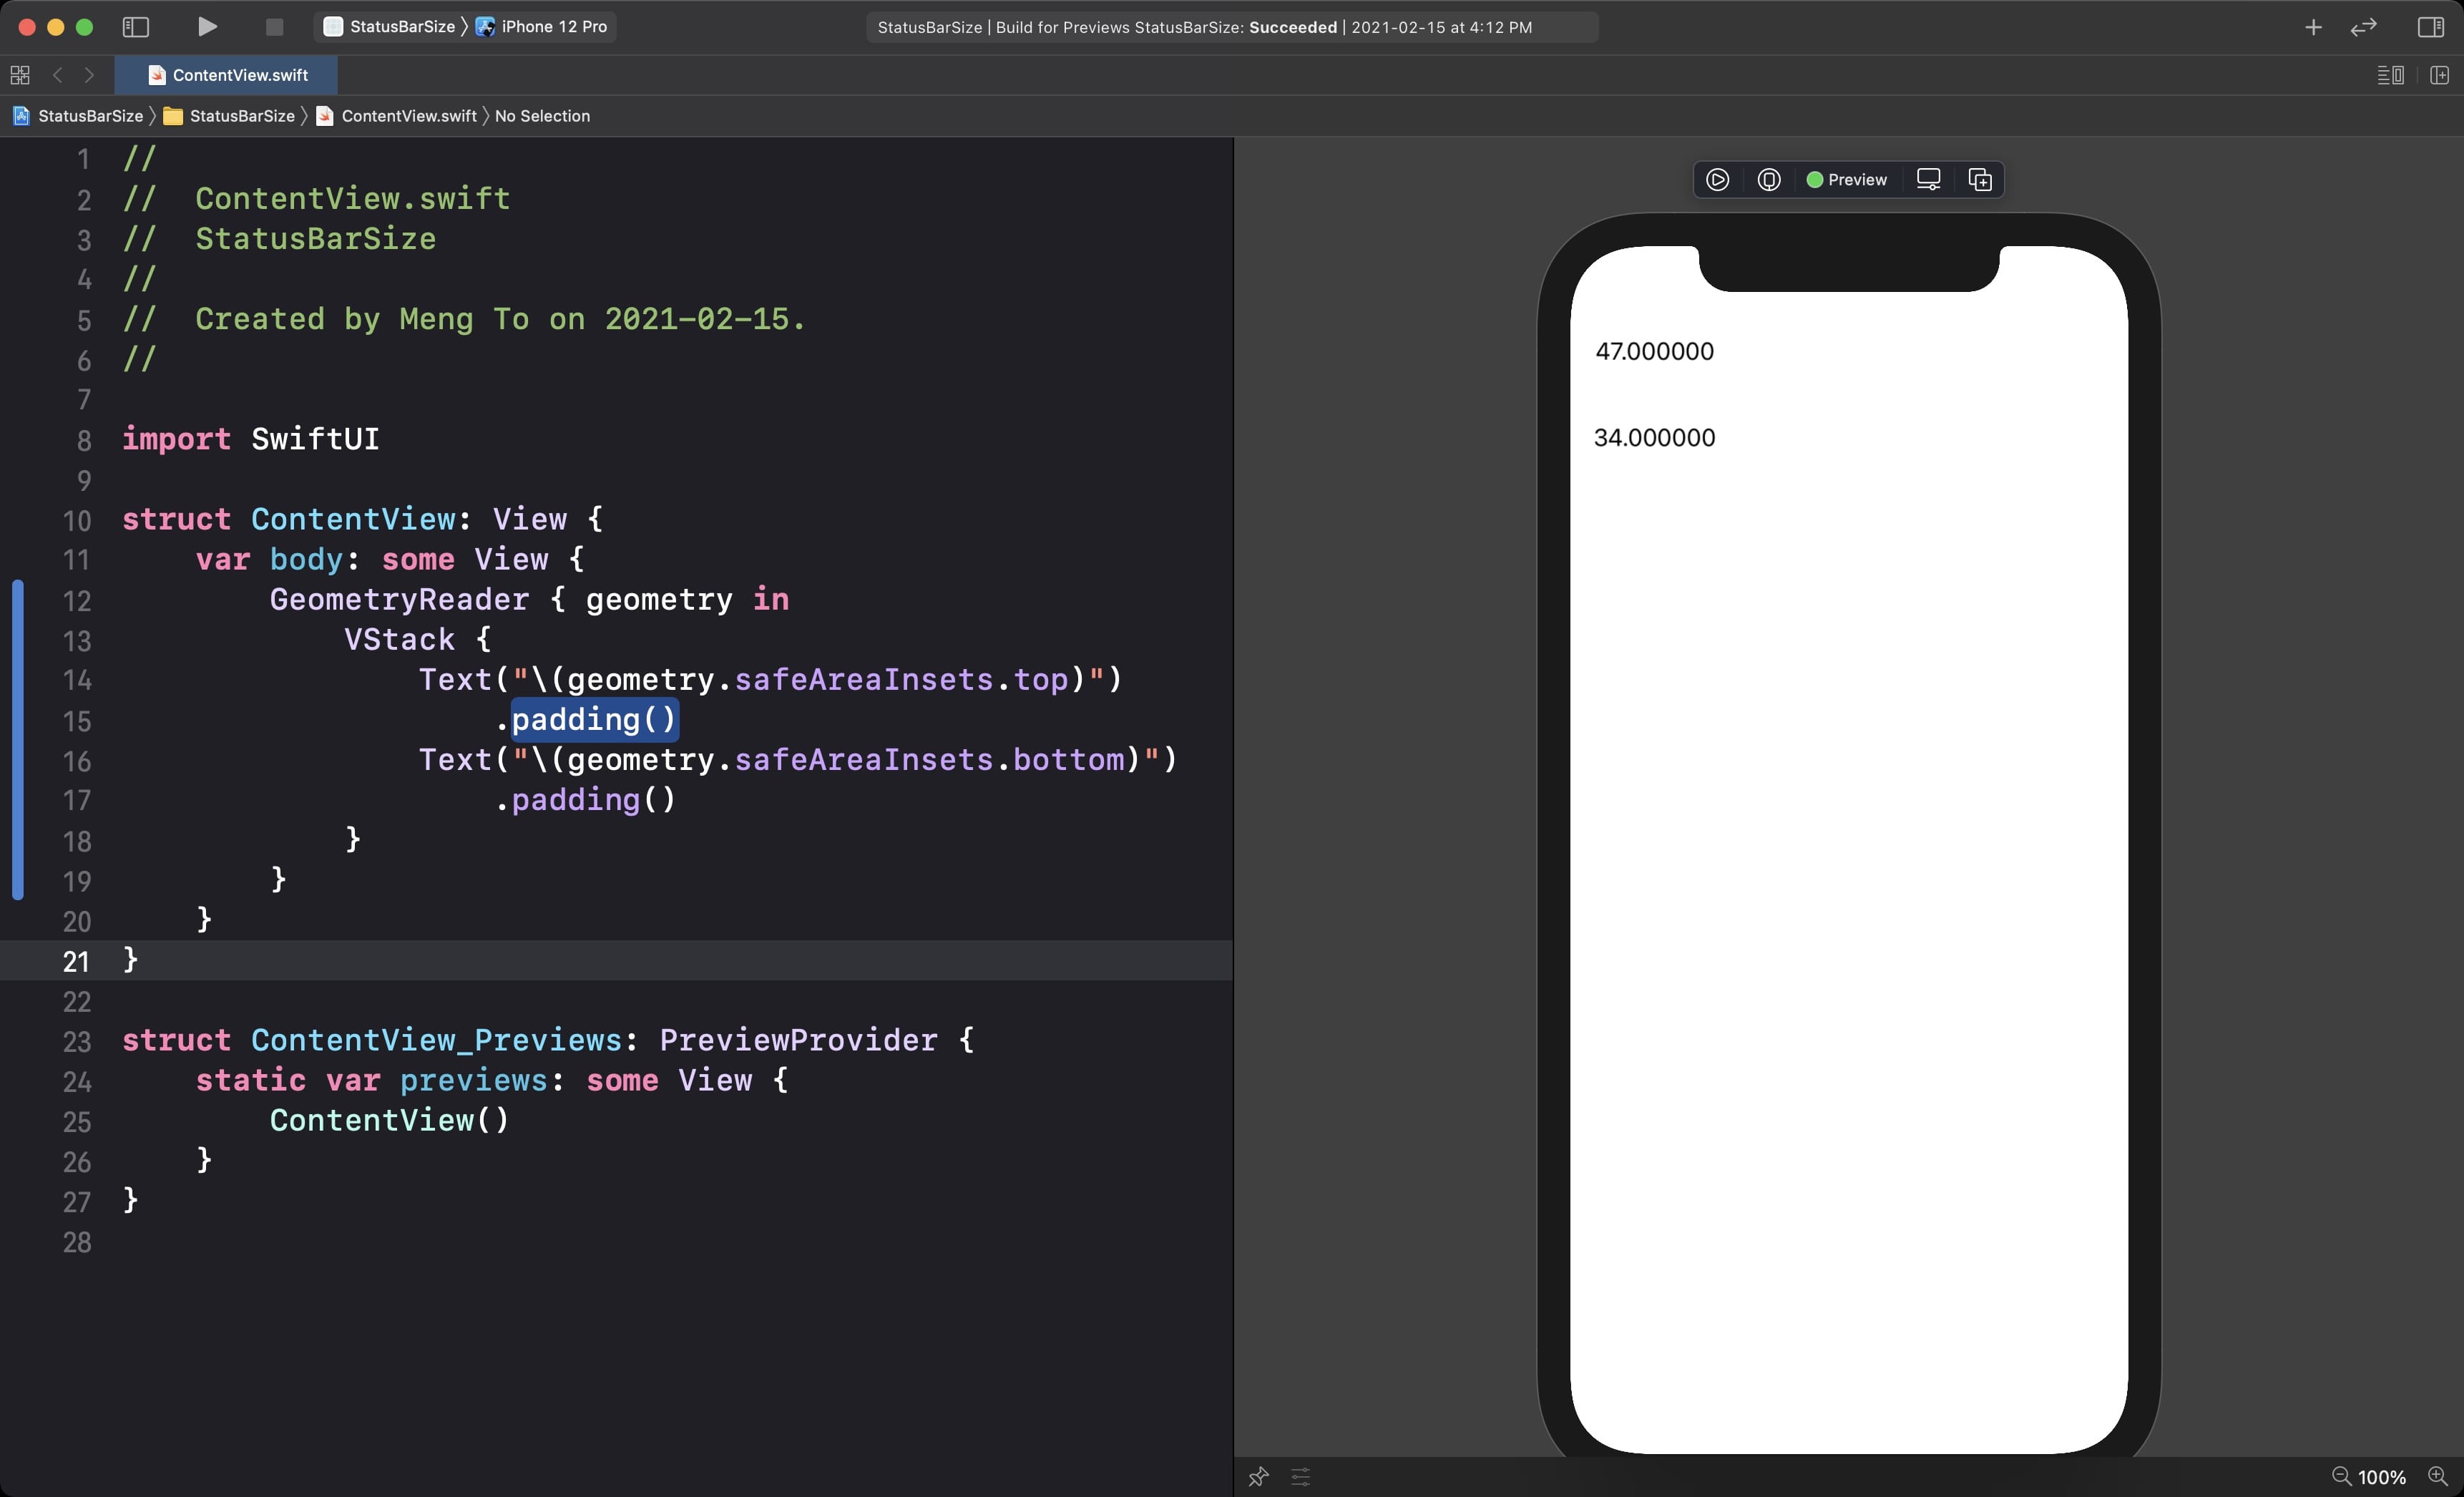The height and width of the screenshot is (1497, 2464).
Task: Click the Run play button in toolbar
Action: point(207,27)
